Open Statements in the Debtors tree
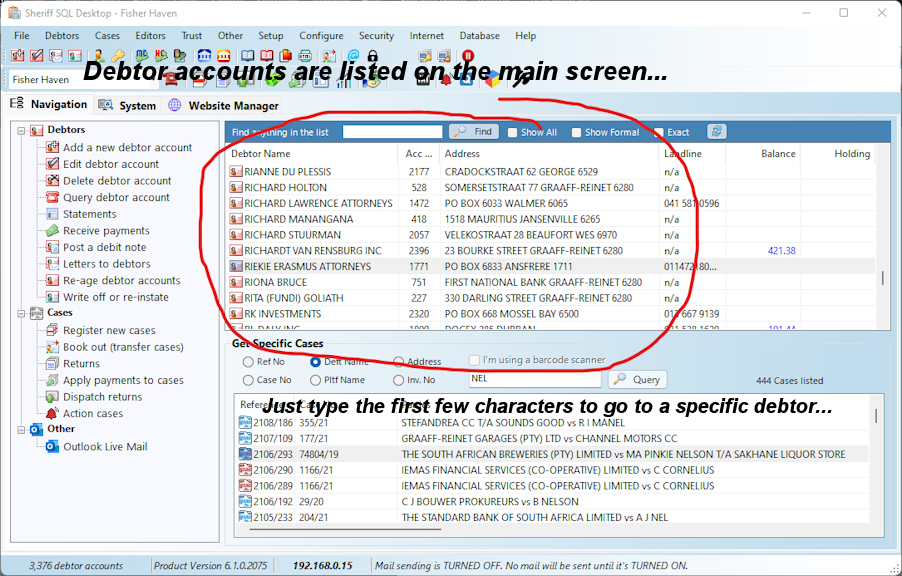Image resolution: width=902 pixels, height=576 pixels. pyautogui.click(x=89, y=214)
